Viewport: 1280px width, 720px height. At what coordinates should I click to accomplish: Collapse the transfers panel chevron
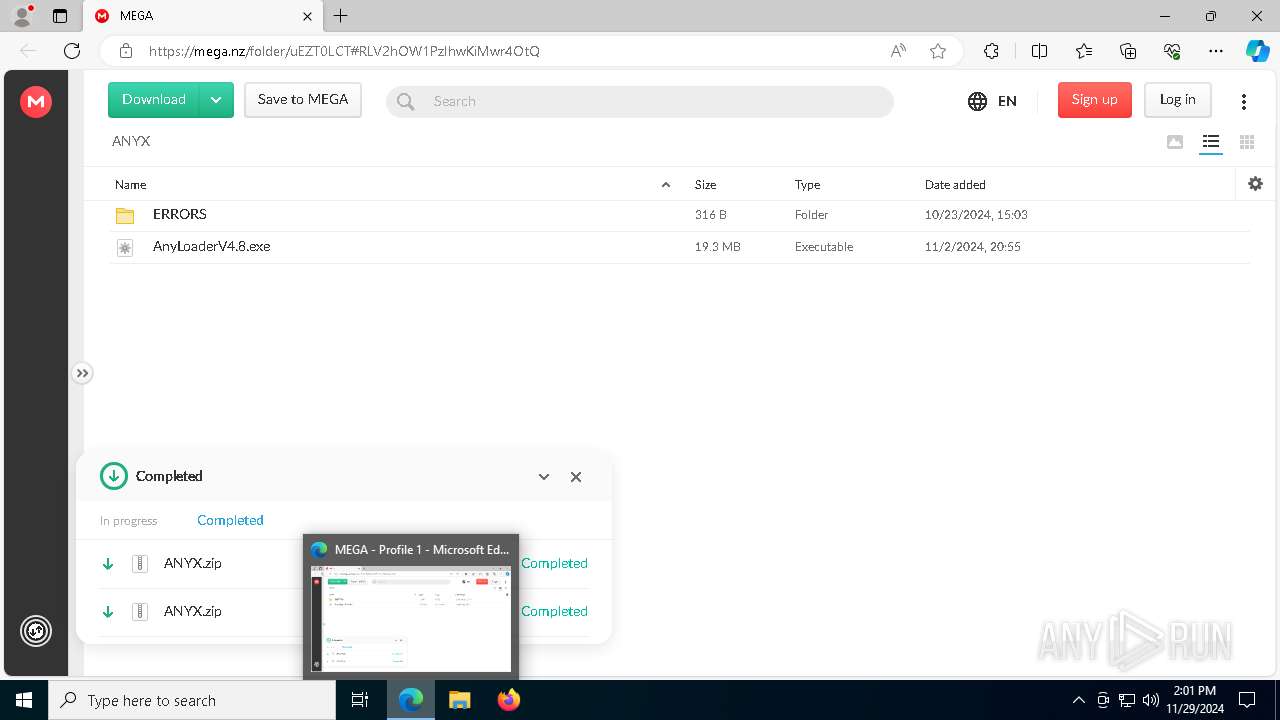tap(544, 477)
